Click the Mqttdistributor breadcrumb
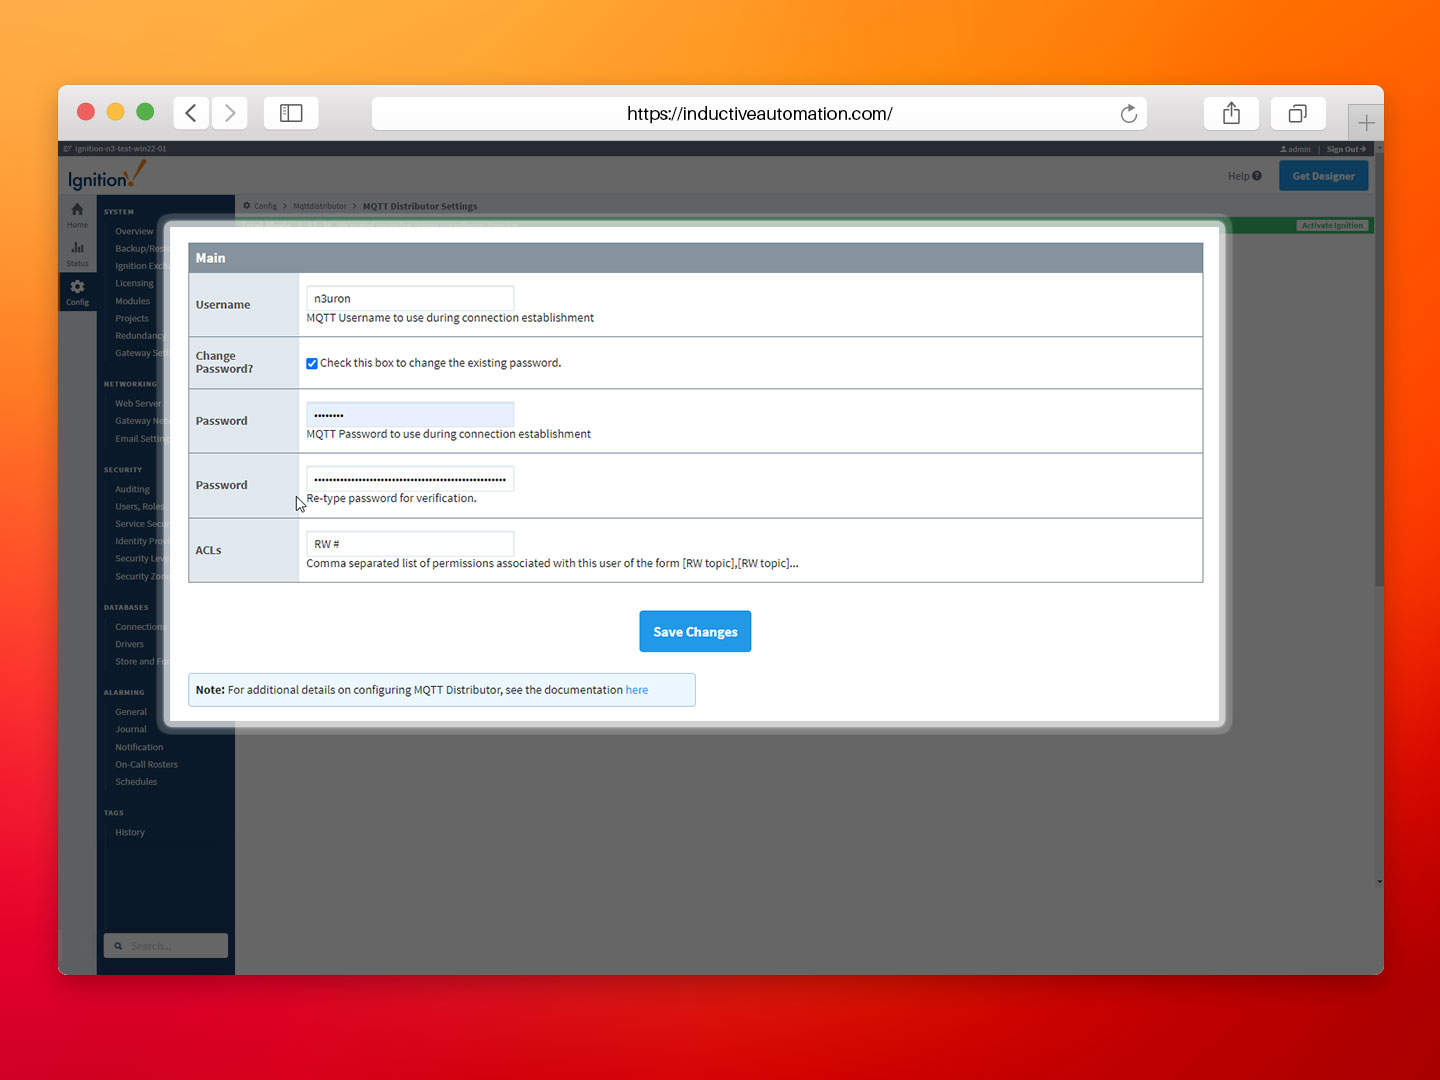Viewport: 1440px width, 1080px height. [319, 206]
